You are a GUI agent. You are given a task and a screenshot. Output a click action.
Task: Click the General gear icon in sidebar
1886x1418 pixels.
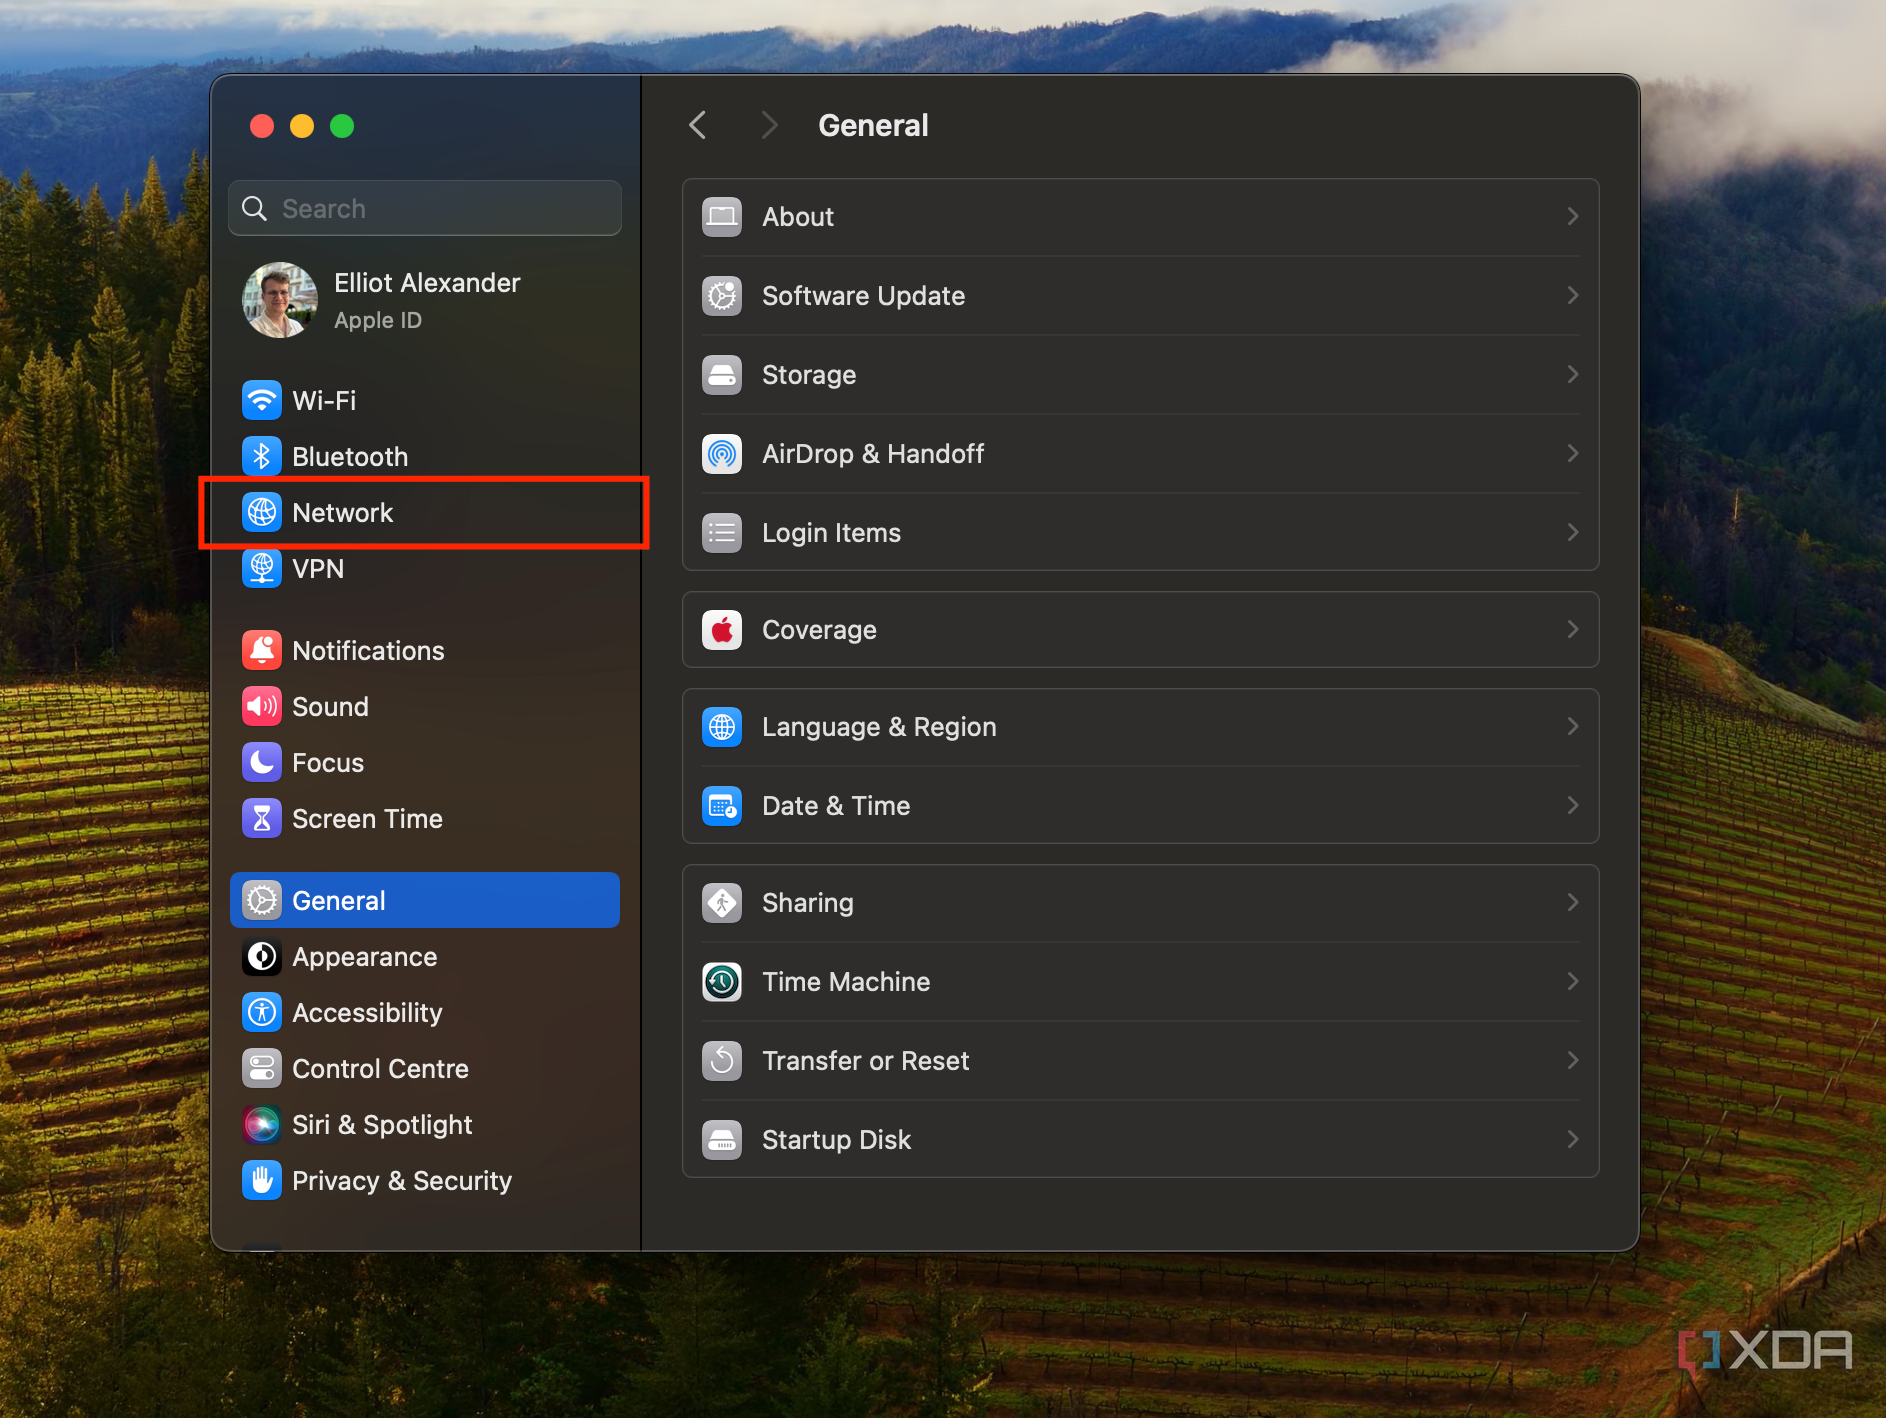click(x=262, y=901)
